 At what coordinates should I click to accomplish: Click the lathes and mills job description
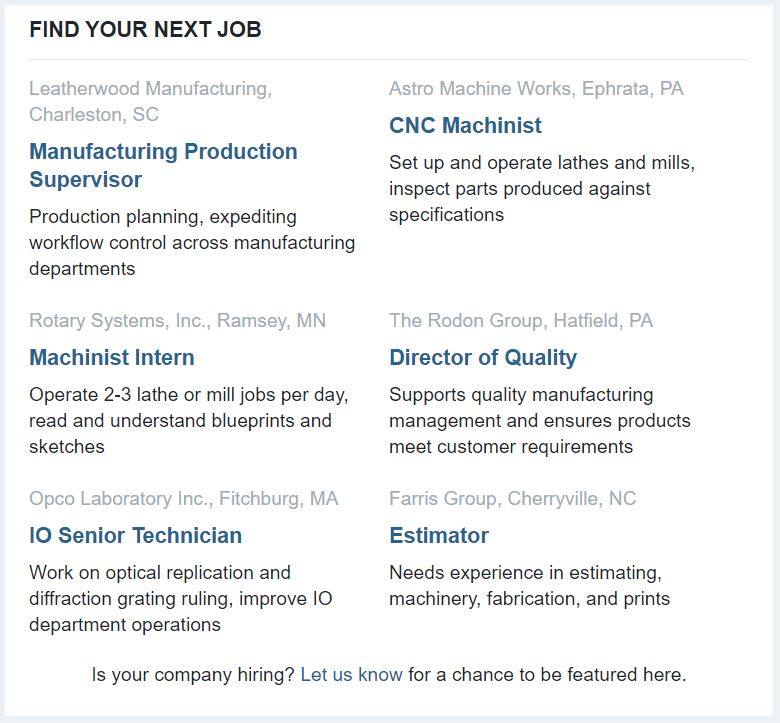pos(541,189)
